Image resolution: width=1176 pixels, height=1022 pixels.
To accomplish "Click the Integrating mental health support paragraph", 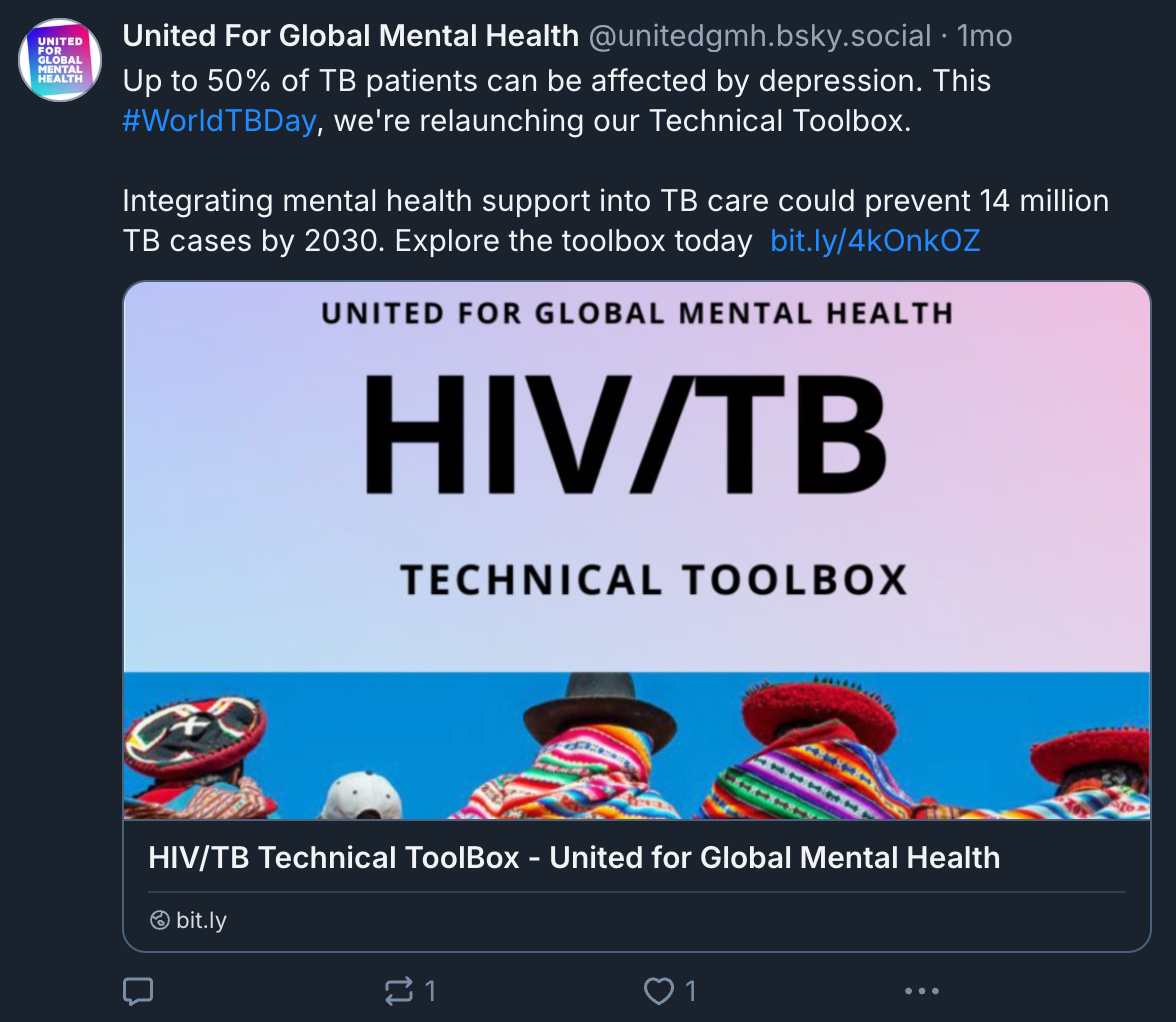I will point(615,220).
